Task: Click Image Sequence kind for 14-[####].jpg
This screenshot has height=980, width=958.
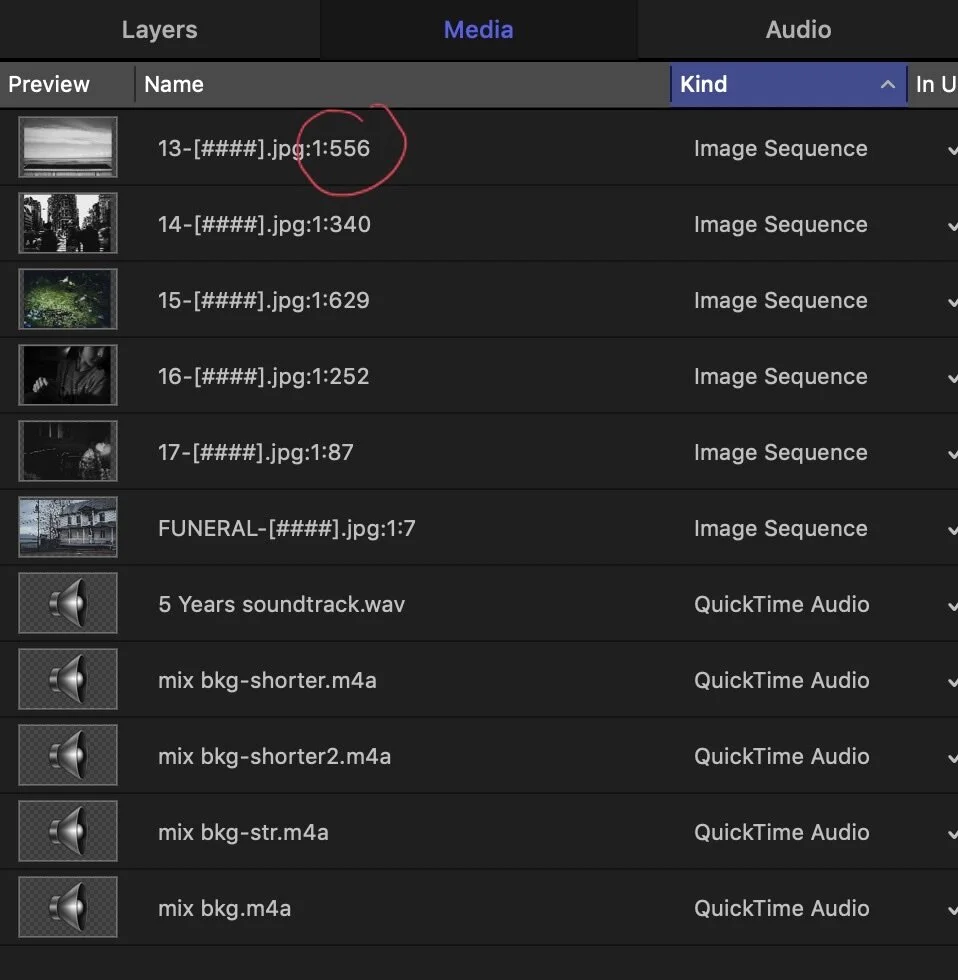Action: point(781,224)
